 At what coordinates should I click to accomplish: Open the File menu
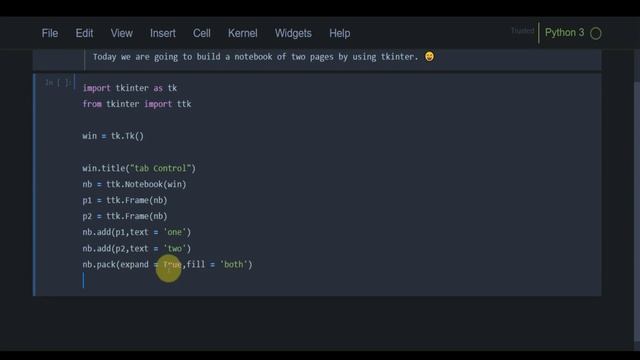[50, 33]
